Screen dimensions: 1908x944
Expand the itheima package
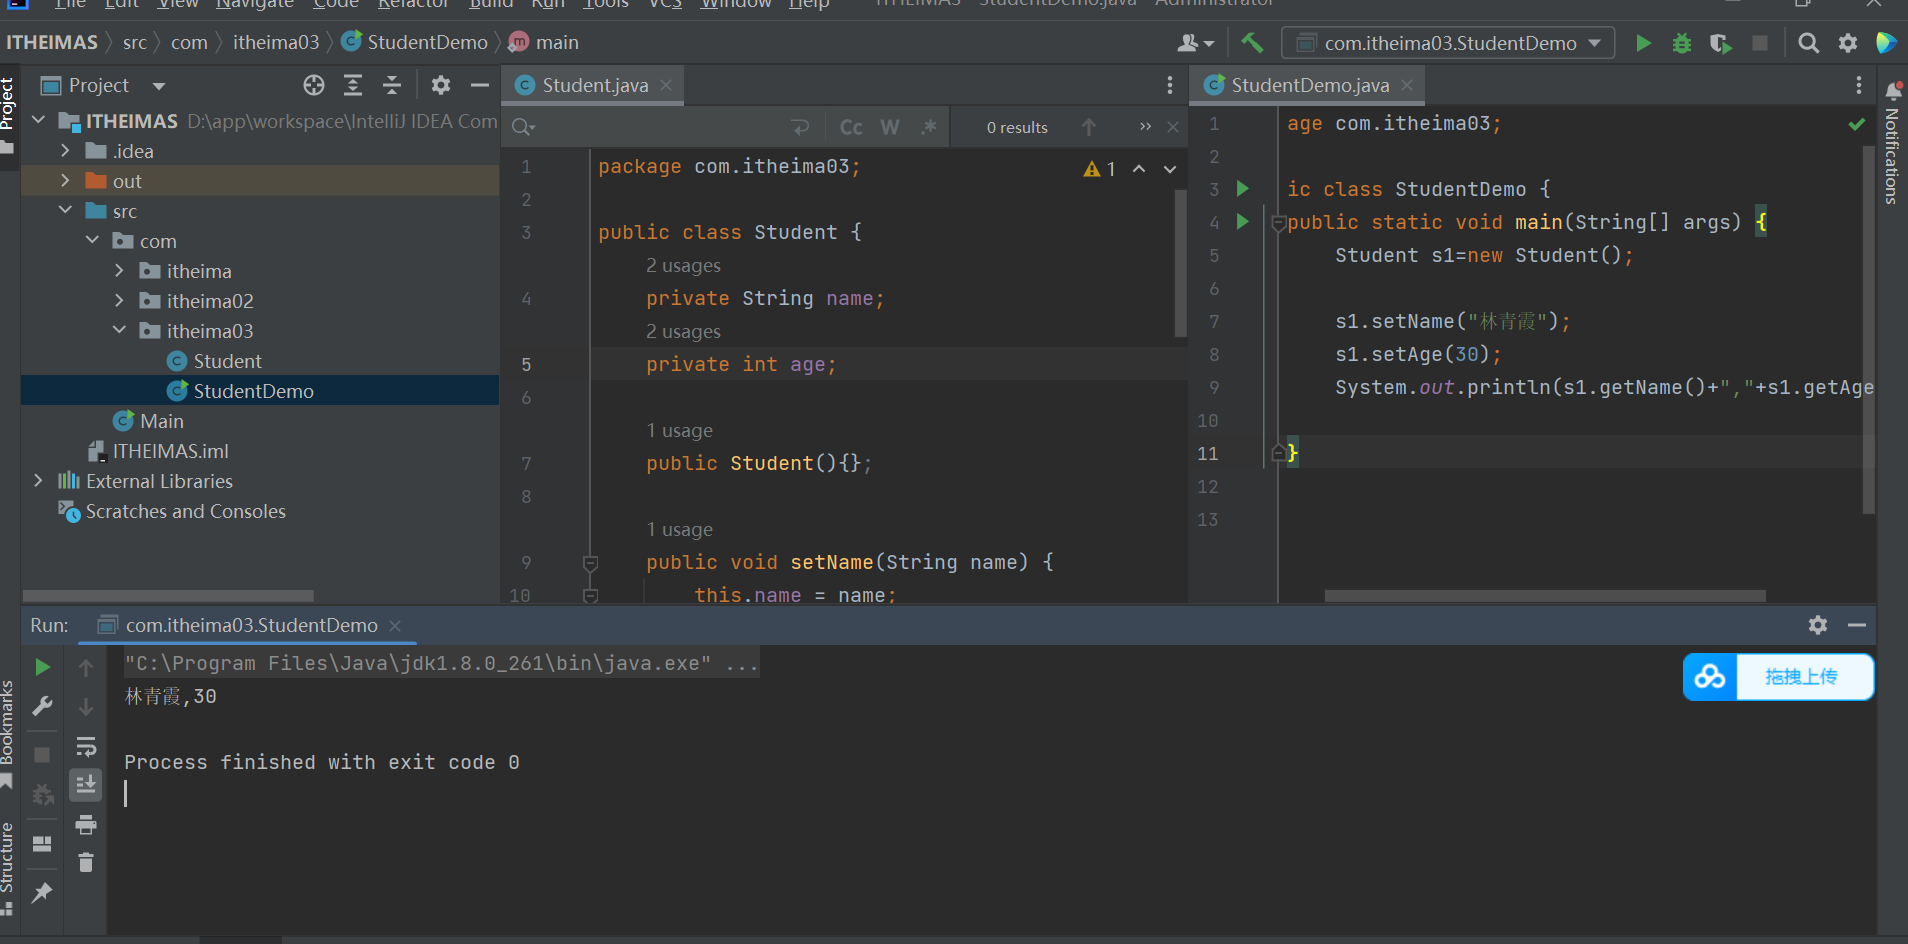coord(120,271)
